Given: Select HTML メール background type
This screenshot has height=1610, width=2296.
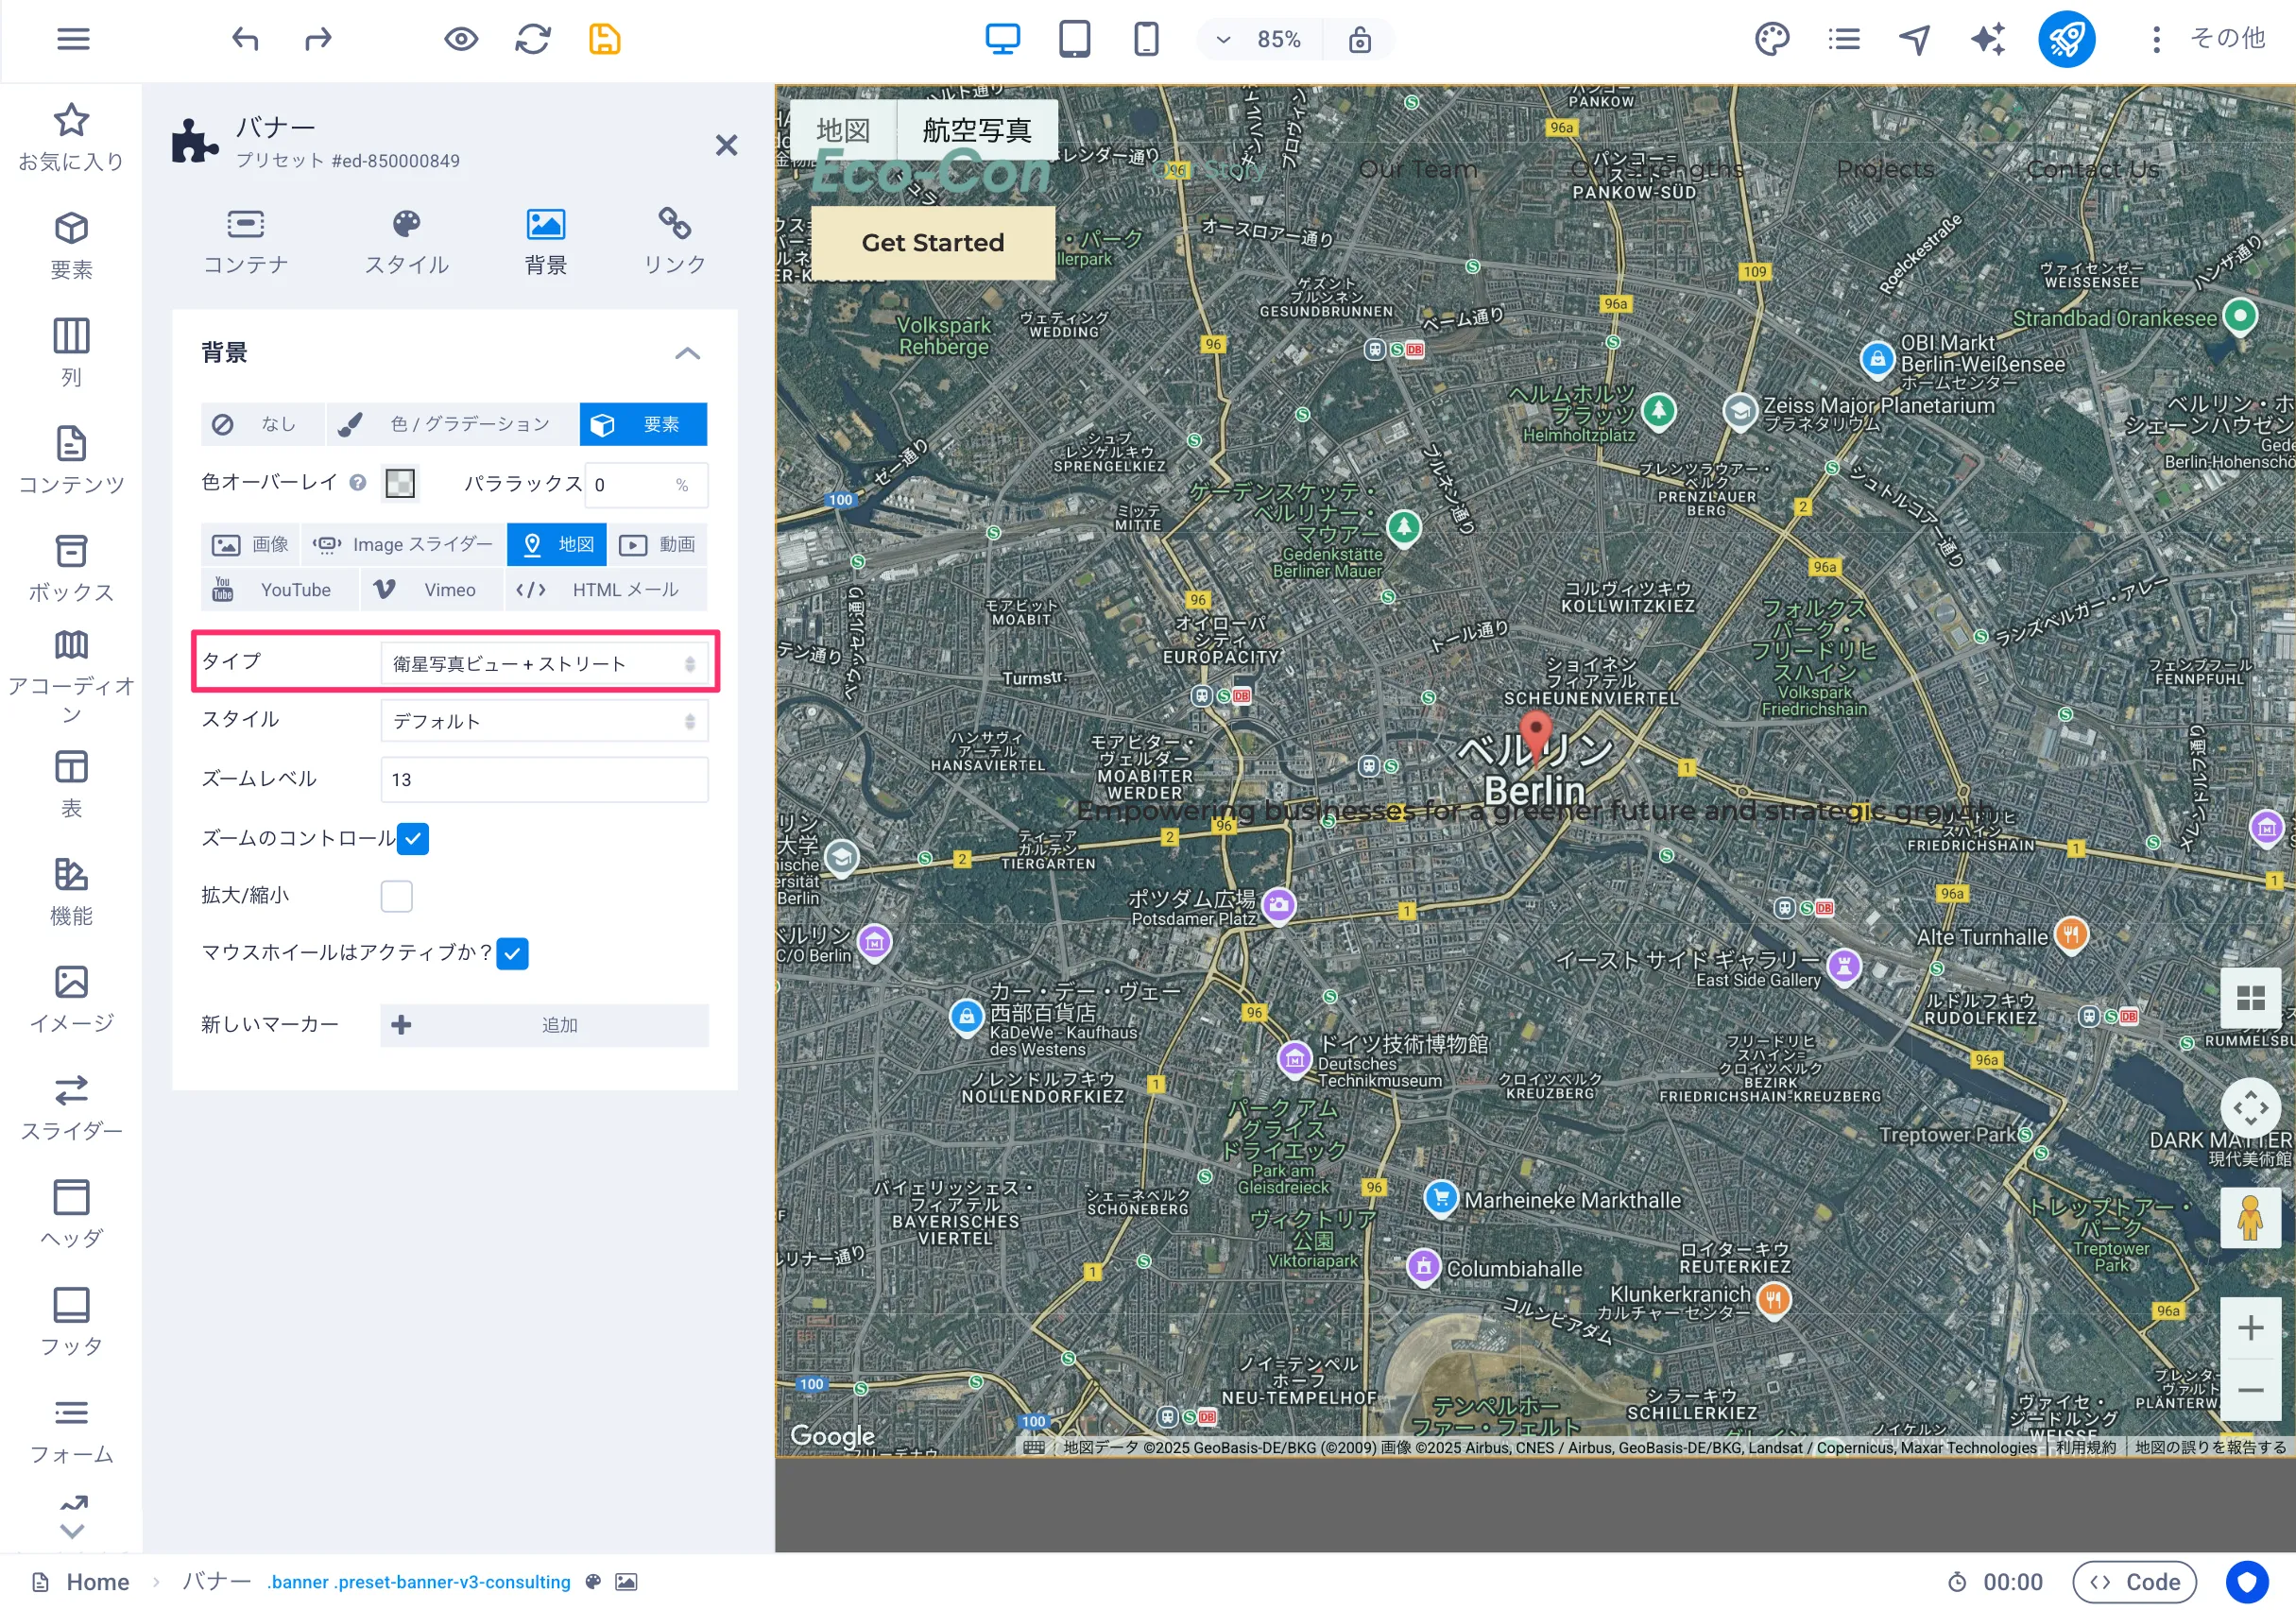Looking at the screenshot, I should 606,589.
